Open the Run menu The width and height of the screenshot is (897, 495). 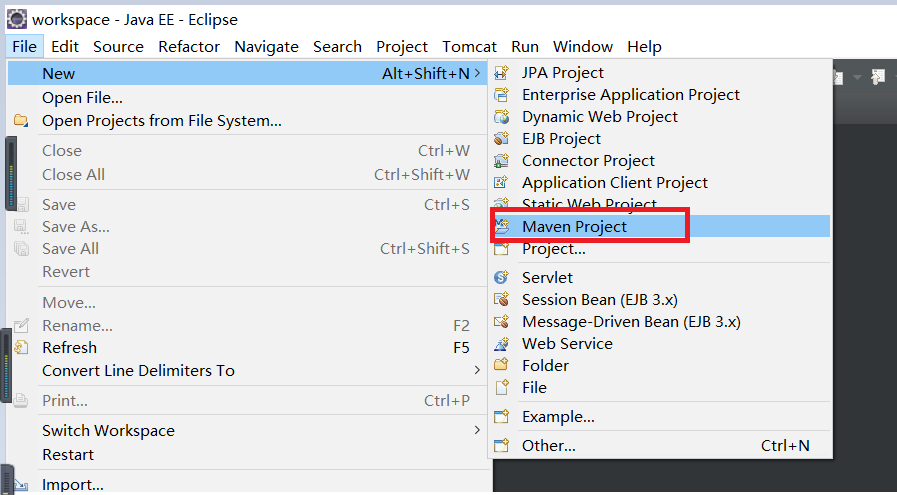(525, 46)
